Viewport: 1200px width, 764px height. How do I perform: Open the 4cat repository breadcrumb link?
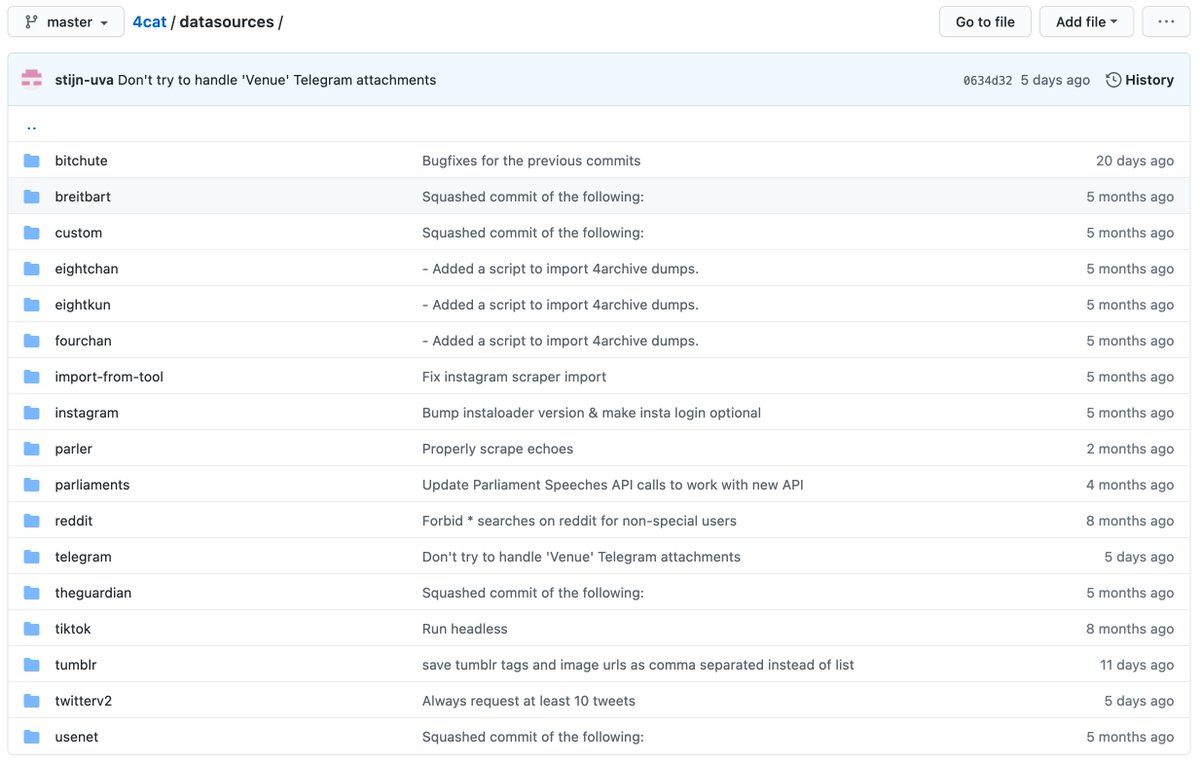[149, 21]
